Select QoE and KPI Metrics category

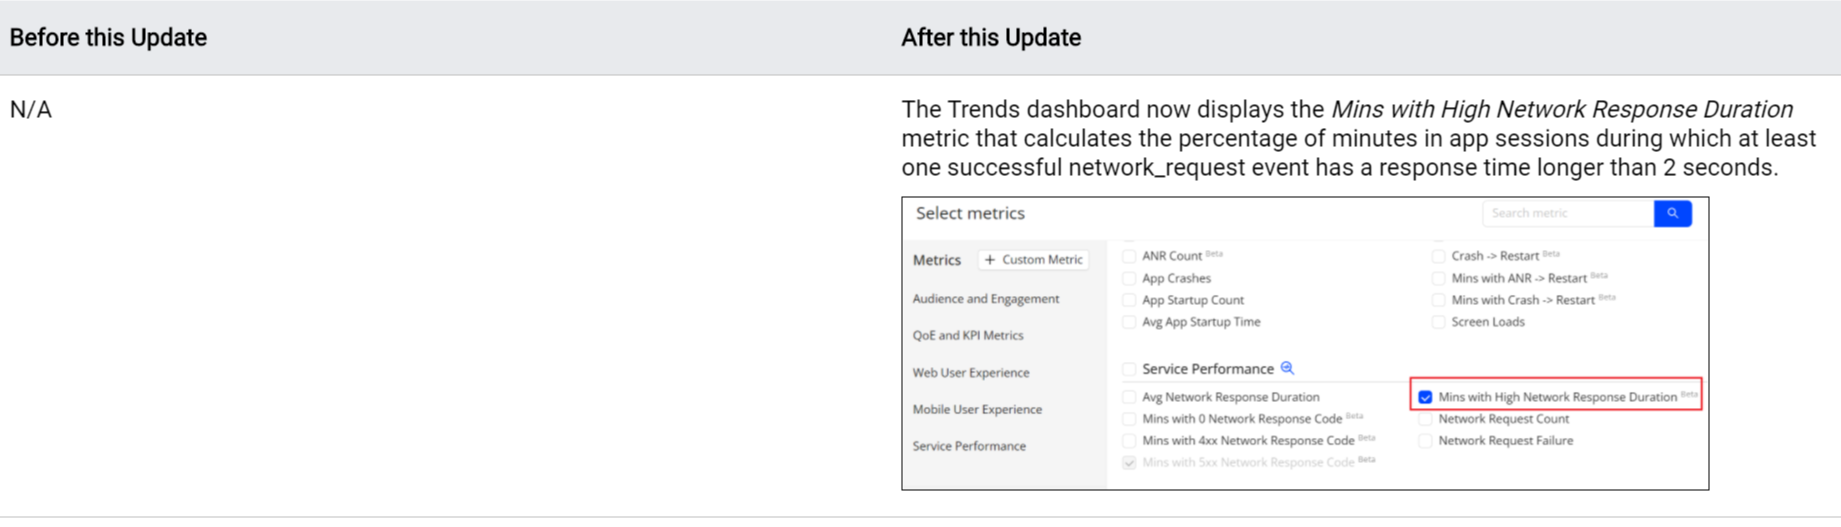[967, 336]
